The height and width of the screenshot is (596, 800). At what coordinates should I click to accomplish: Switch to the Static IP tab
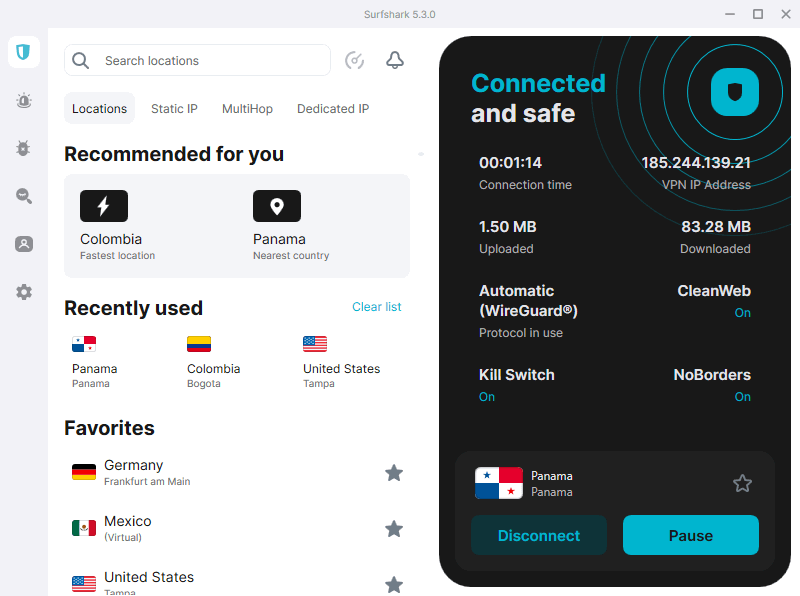(174, 109)
